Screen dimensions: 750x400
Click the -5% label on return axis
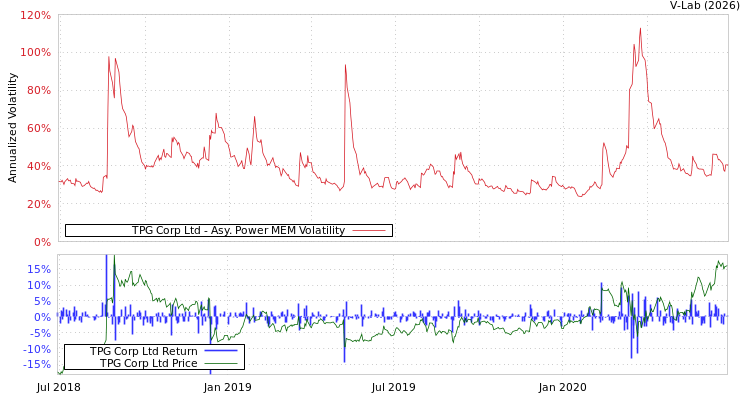tap(40, 333)
